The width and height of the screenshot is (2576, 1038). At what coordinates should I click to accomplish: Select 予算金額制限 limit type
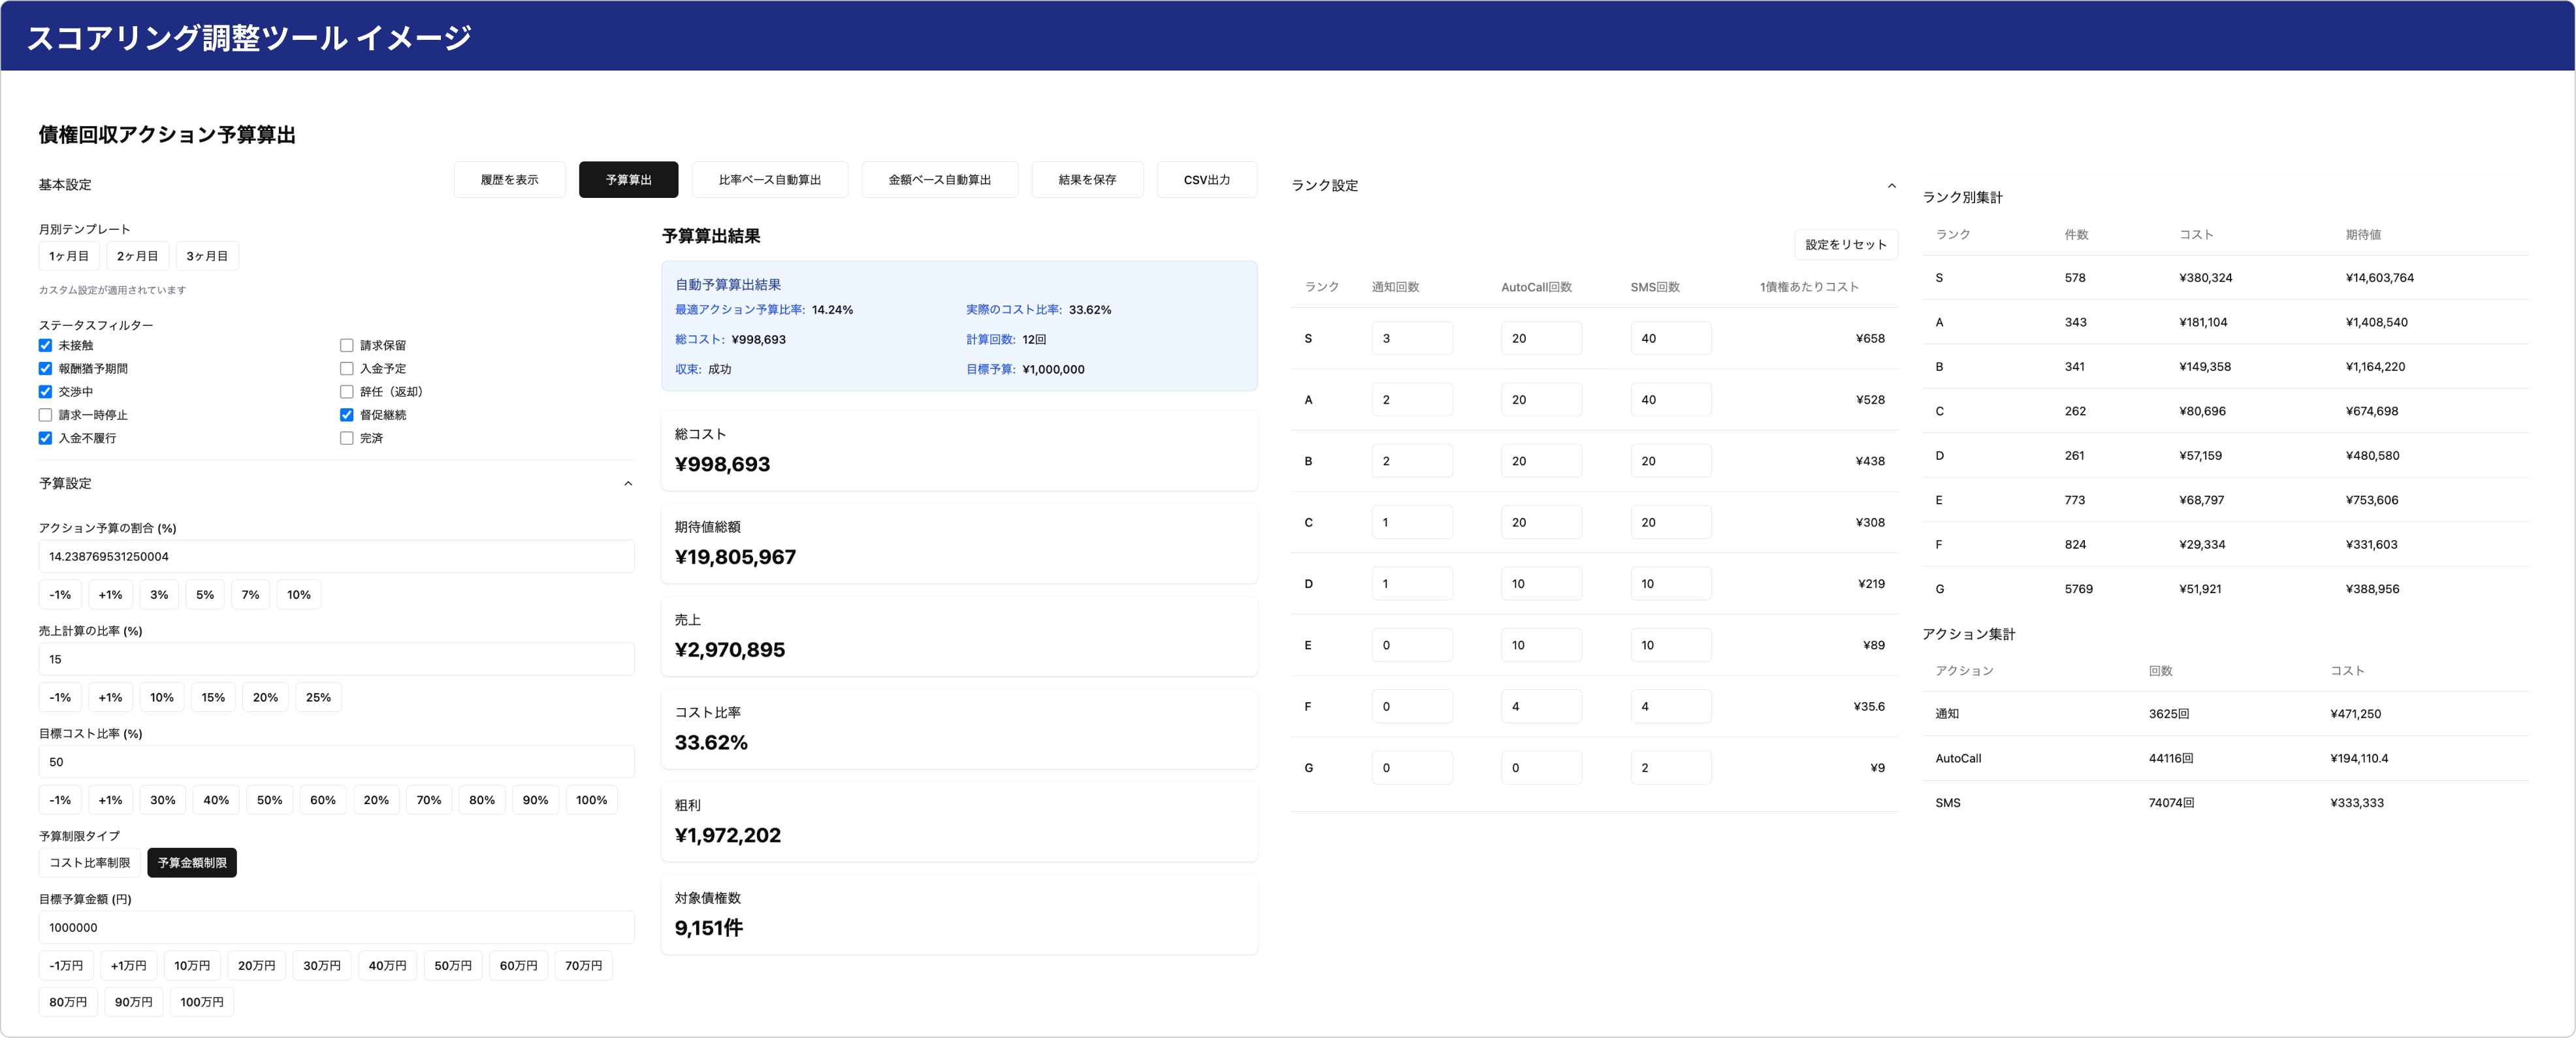[x=192, y=863]
